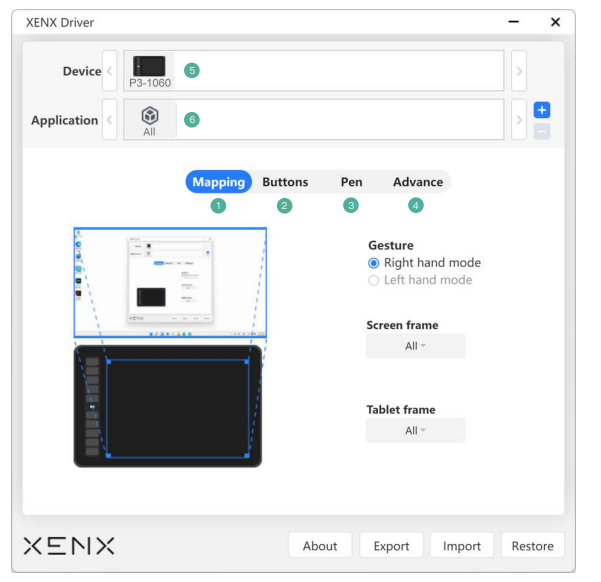
Task: Minimize the XENX Driver window
Action: coord(513,22)
